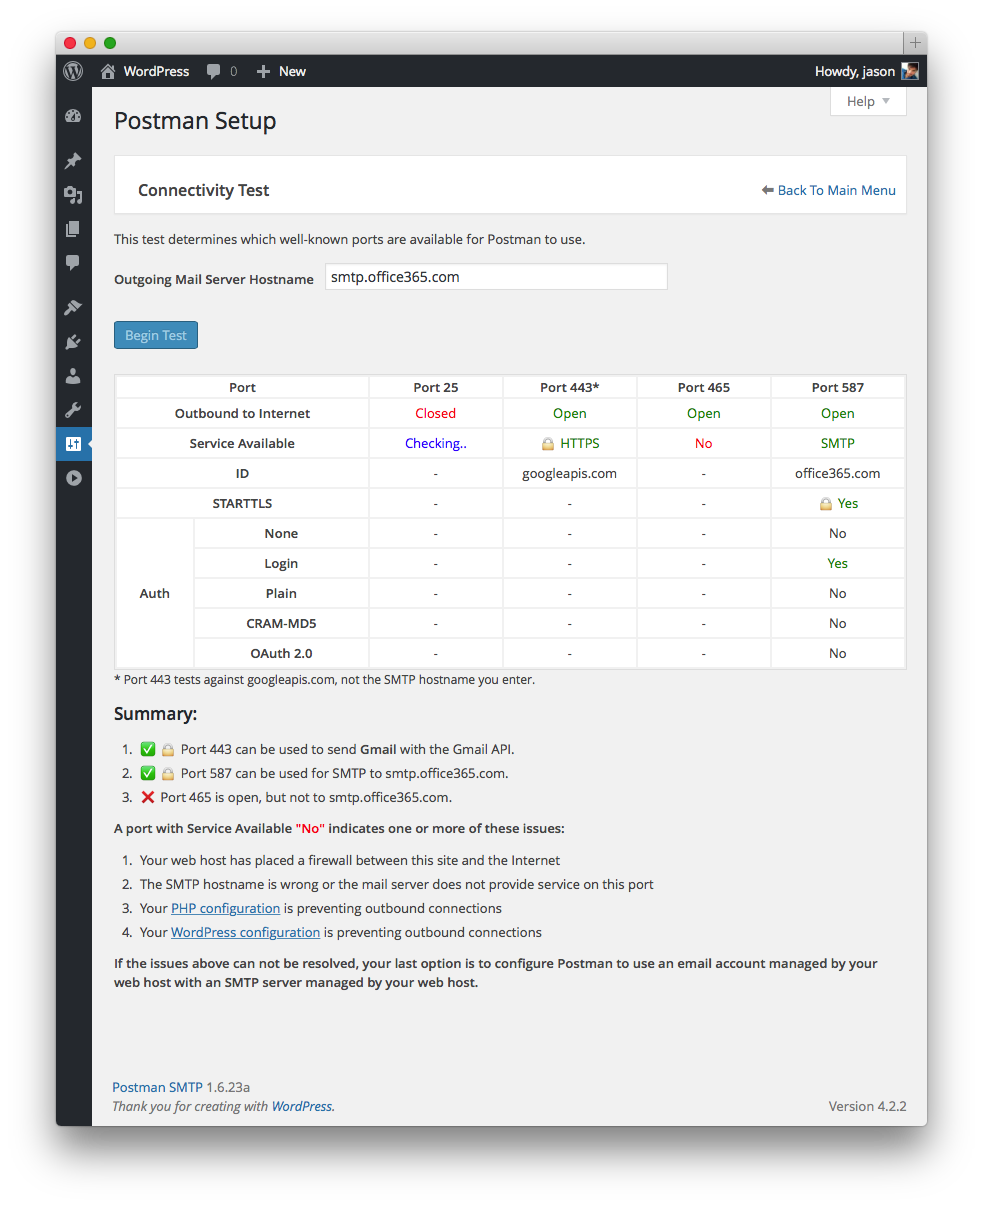The width and height of the screenshot is (983, 1206).
Task: Select the 'Port 587' column header
Action: coord(838,387)
